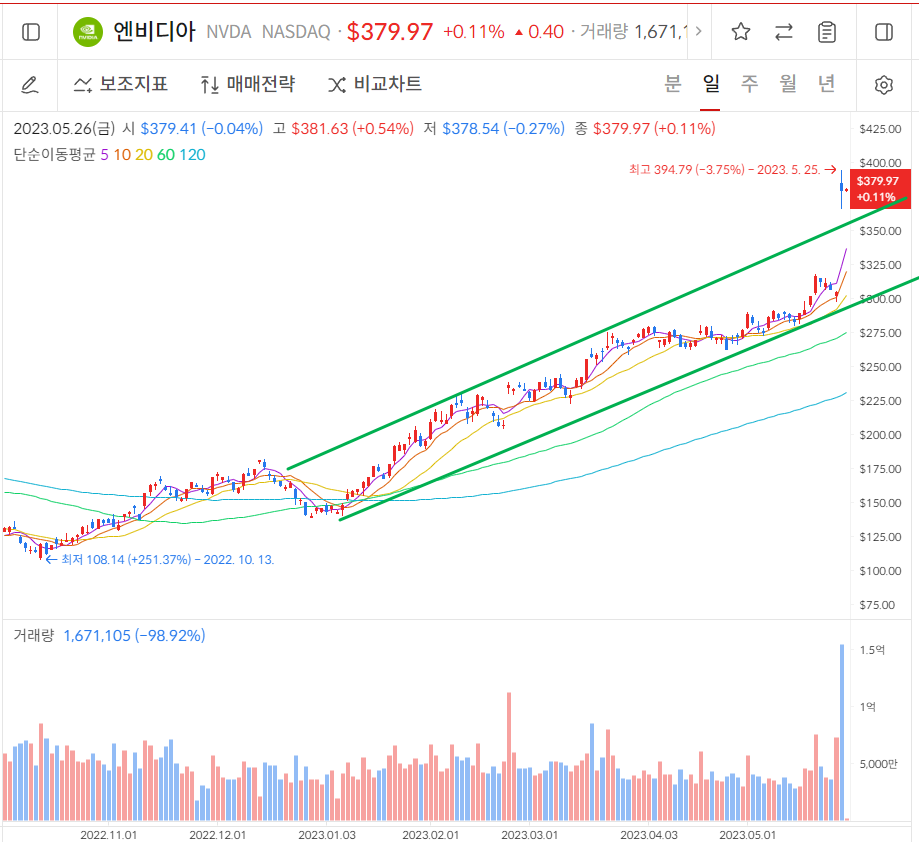
Task: Switch to 분 minute chart tab
Action: (672, 84)
